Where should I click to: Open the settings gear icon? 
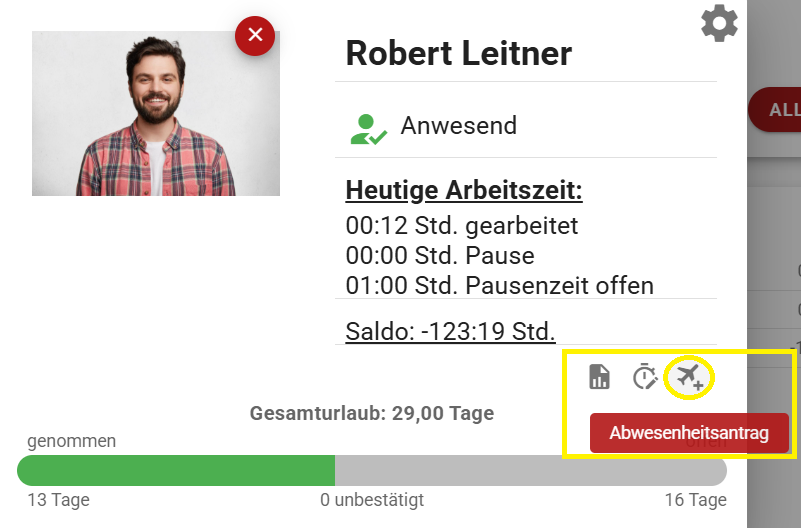[x=719, y=23]
